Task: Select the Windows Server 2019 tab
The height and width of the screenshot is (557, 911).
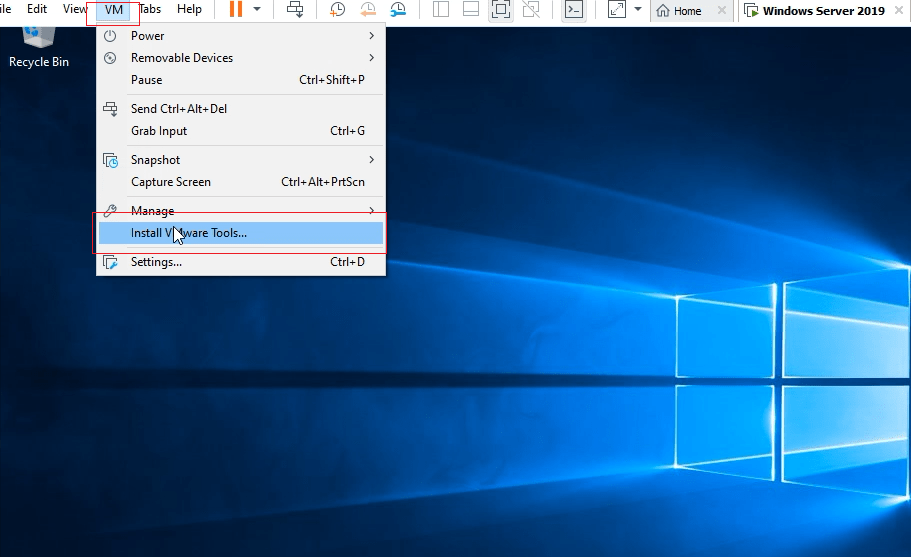Action: (x=824, y=10)
